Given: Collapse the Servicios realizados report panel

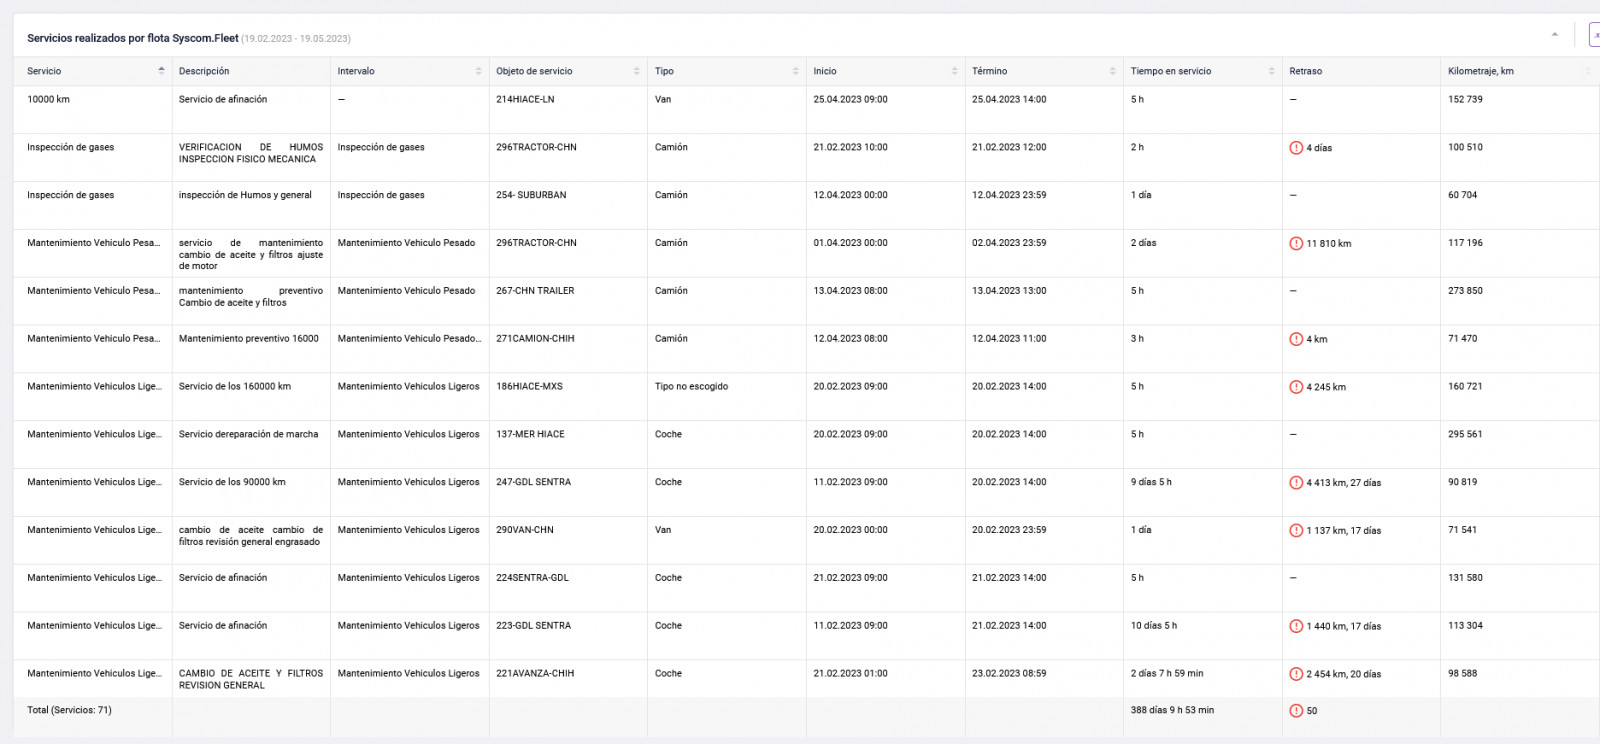Looking at the screenshot, I should click(x=1554, y=35).
